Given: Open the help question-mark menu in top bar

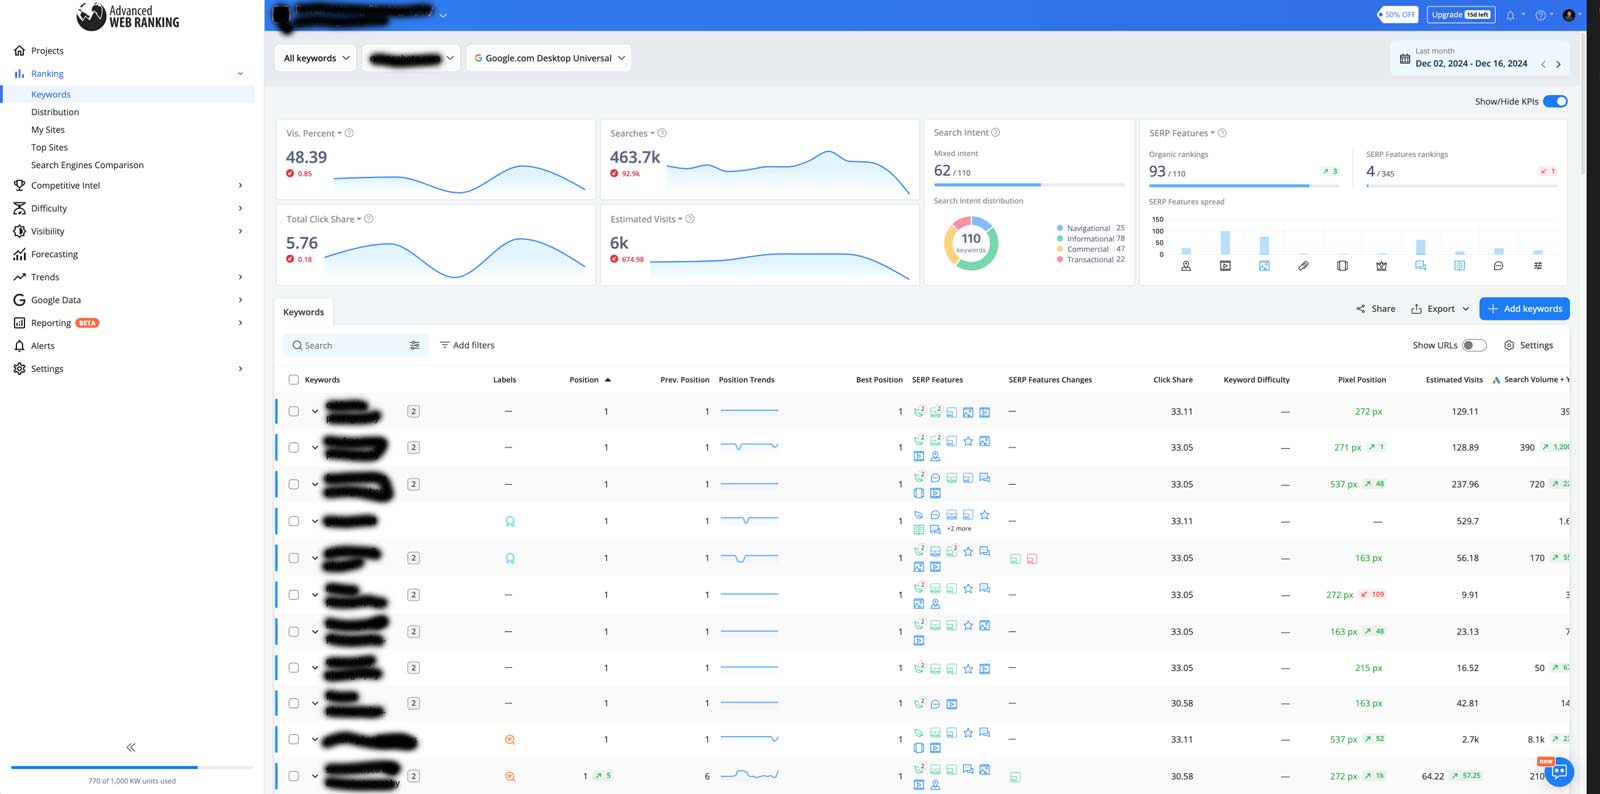Looking at the screenshot, I should (x=1540, y=15).
